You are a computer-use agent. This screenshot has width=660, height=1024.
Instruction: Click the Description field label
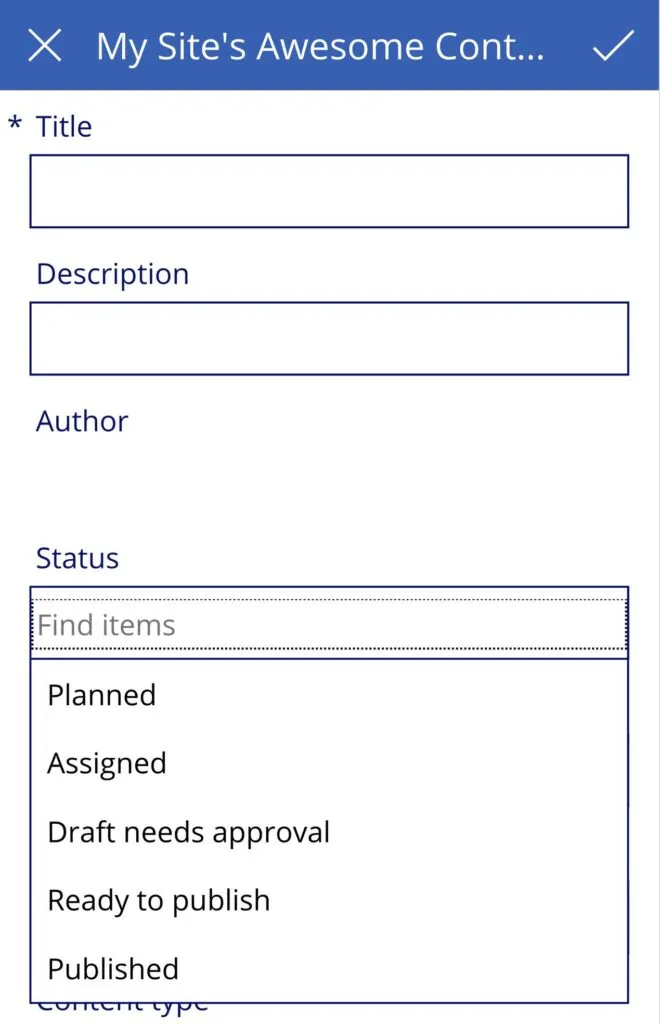coord(112,274)
